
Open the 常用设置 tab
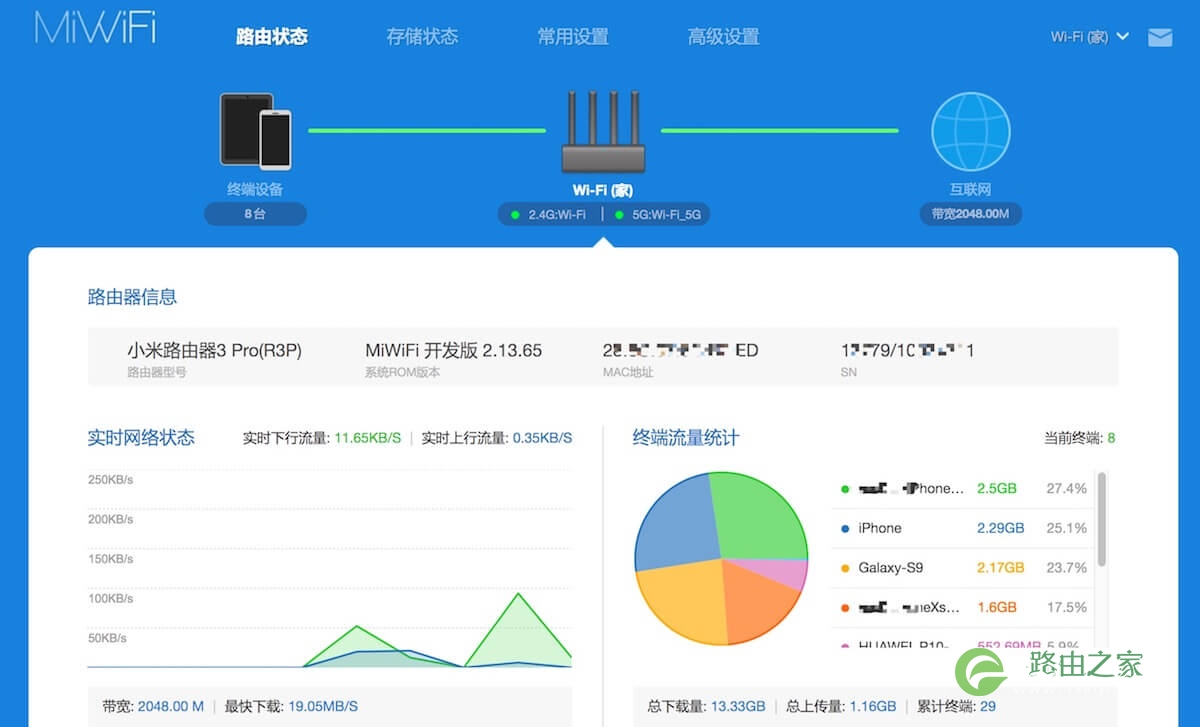click(573, 37)
